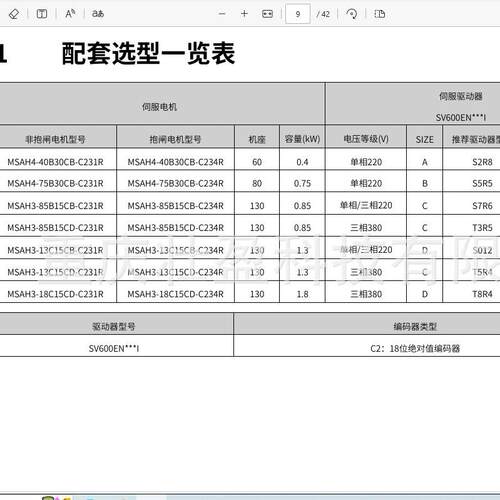500x500 pixels.
Task: Click the 伺服驱动器 header text
Action: (461, 96)
